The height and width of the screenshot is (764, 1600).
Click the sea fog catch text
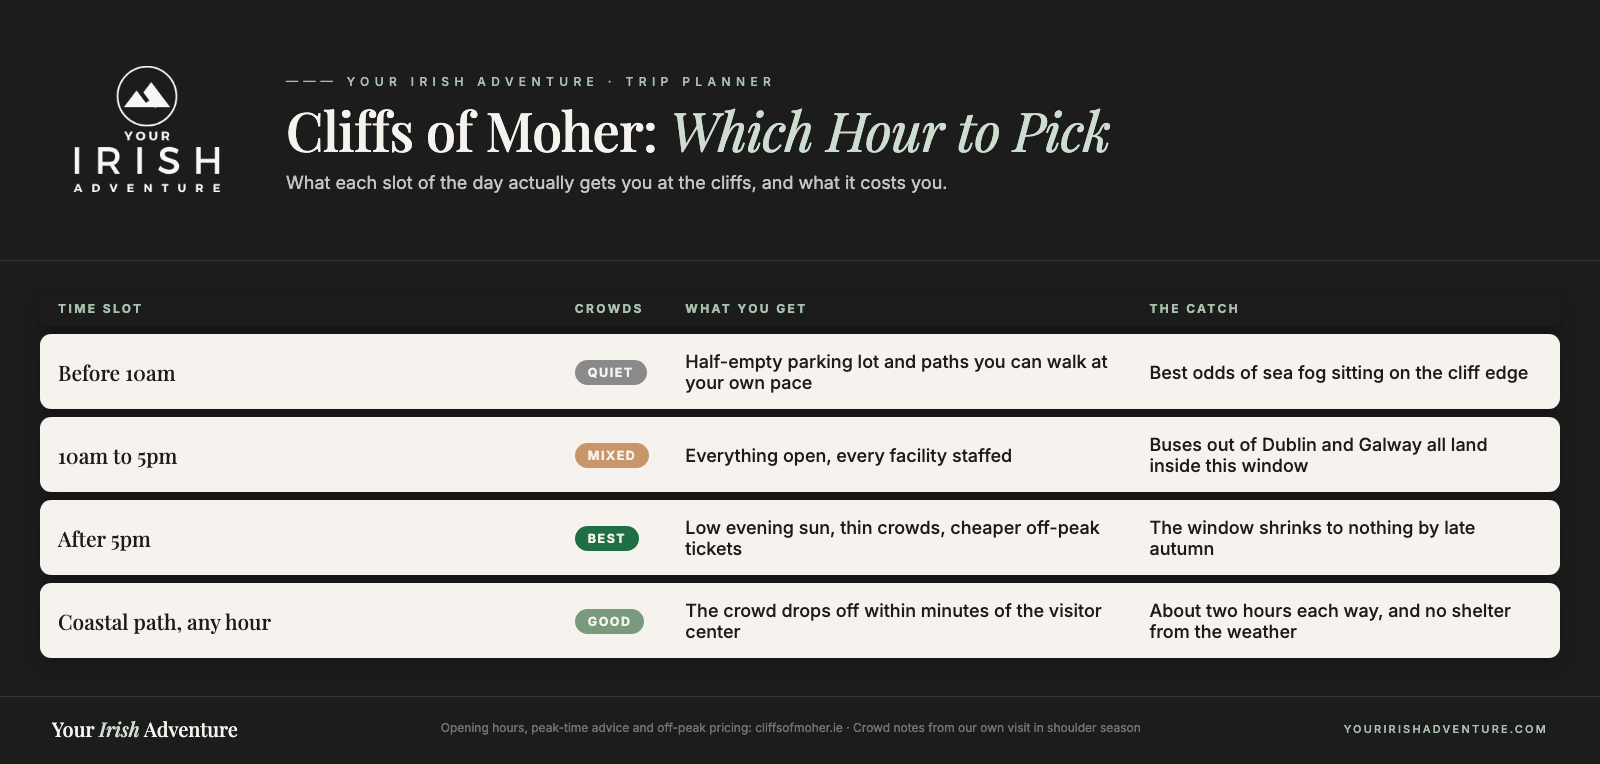pyautogui.click(x=1339, y=372)
